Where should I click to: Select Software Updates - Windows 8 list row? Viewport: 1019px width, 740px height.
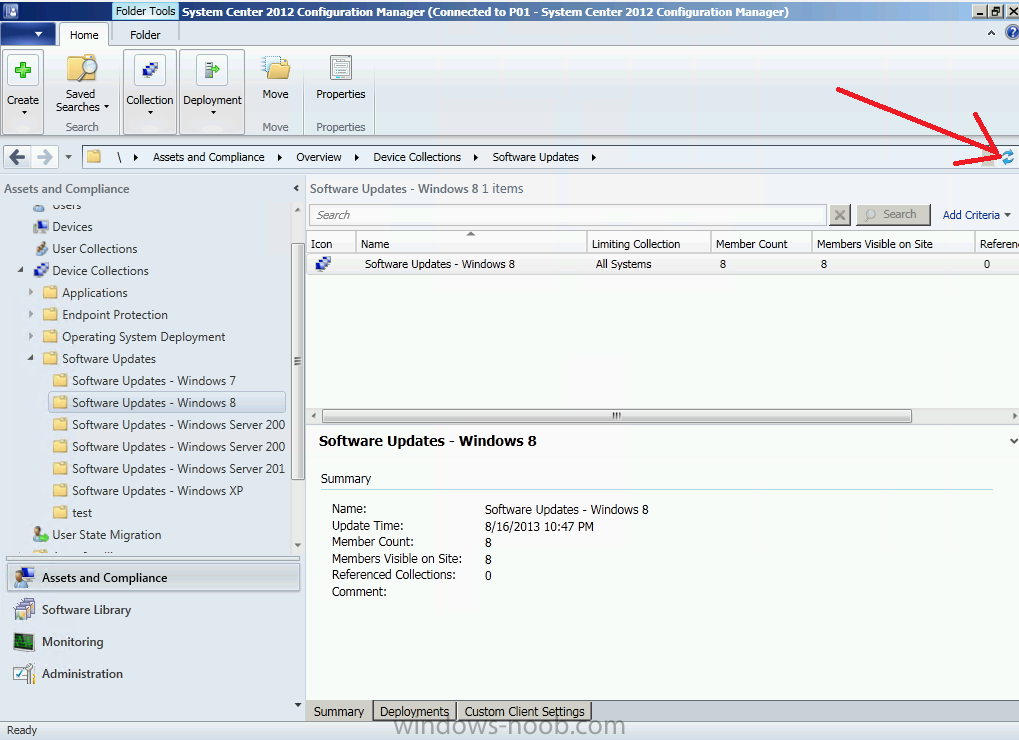pos(662,264)
